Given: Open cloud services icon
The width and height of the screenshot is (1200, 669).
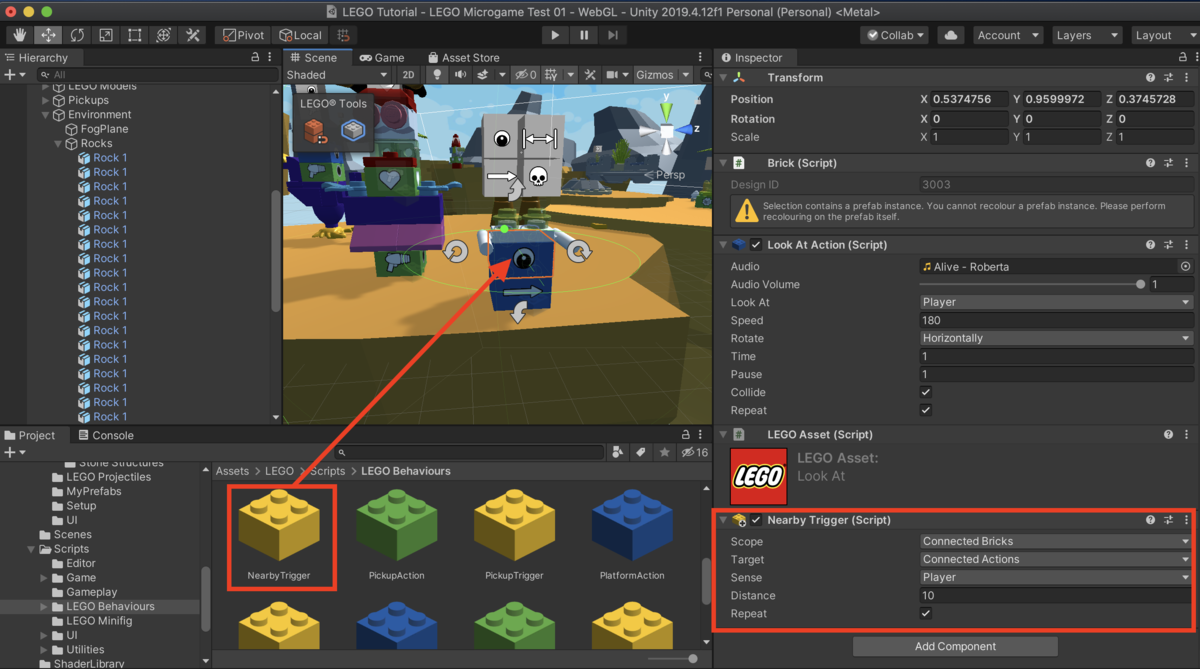Looking at the screenshot, I should [950, 35].
